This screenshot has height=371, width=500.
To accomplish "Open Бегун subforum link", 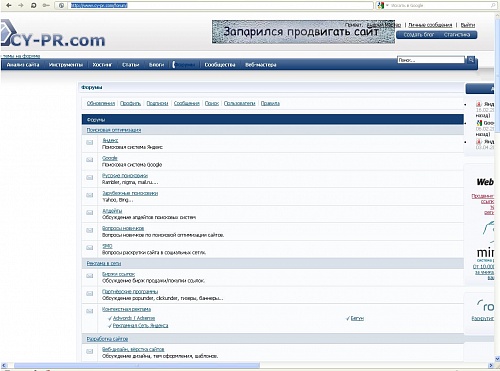I will tap(357, 318).
